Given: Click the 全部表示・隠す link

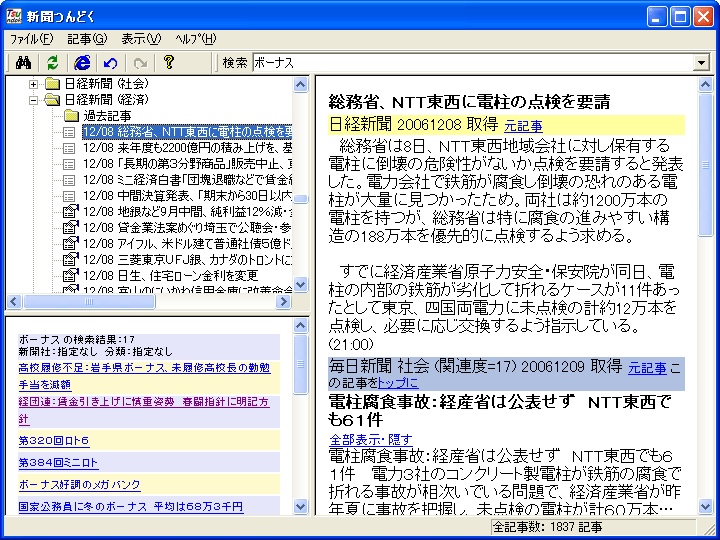Looking at the screenshot, I should pos(371,439).
